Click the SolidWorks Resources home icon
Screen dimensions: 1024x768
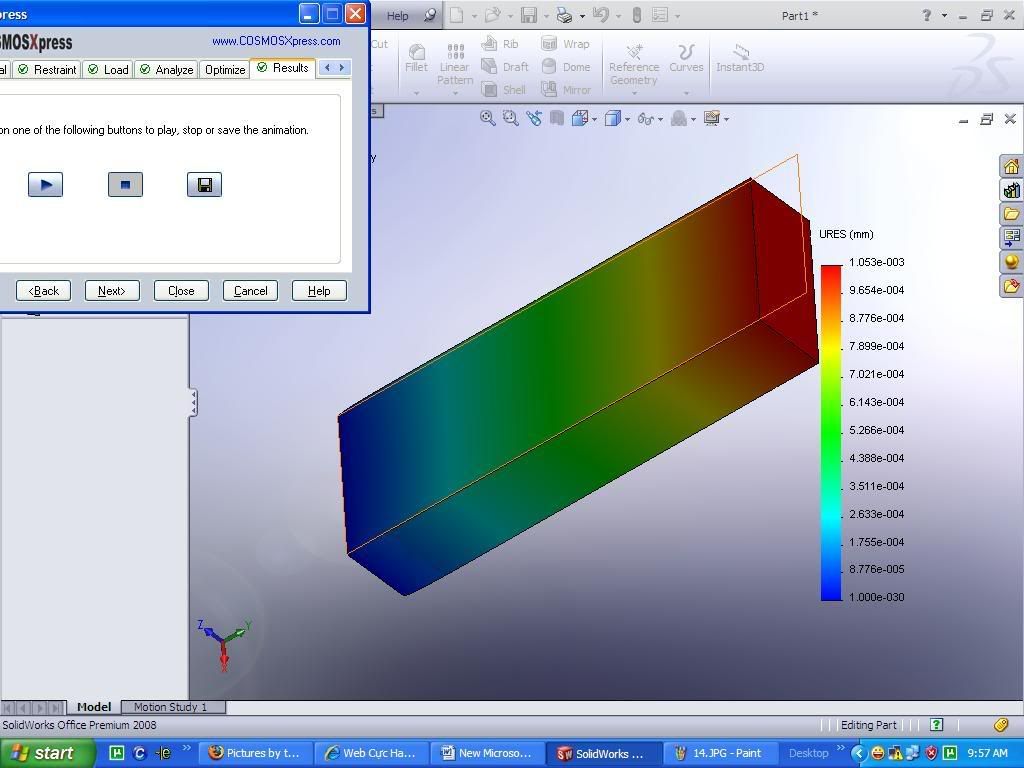pyautogui.click(x=1011, y=166)
